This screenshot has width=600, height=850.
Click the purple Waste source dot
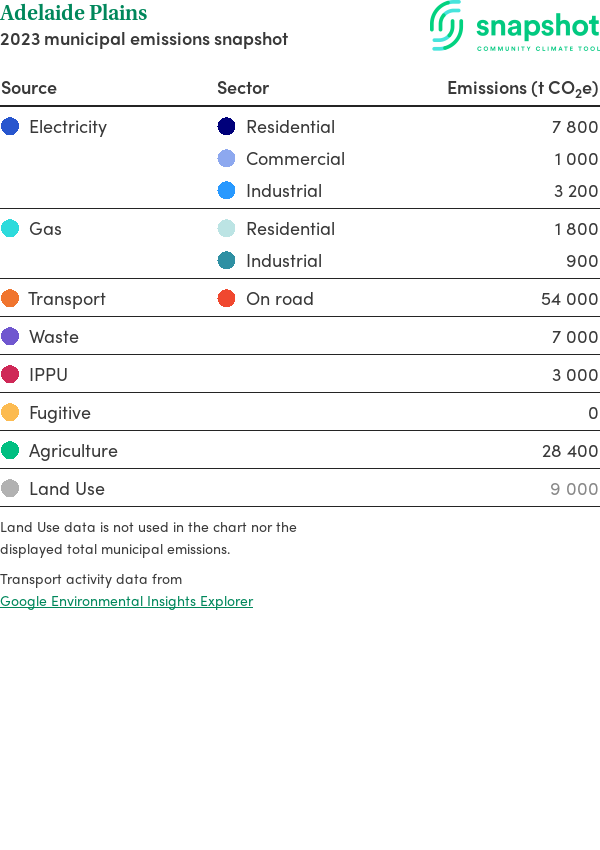click(x=10, y=337)
